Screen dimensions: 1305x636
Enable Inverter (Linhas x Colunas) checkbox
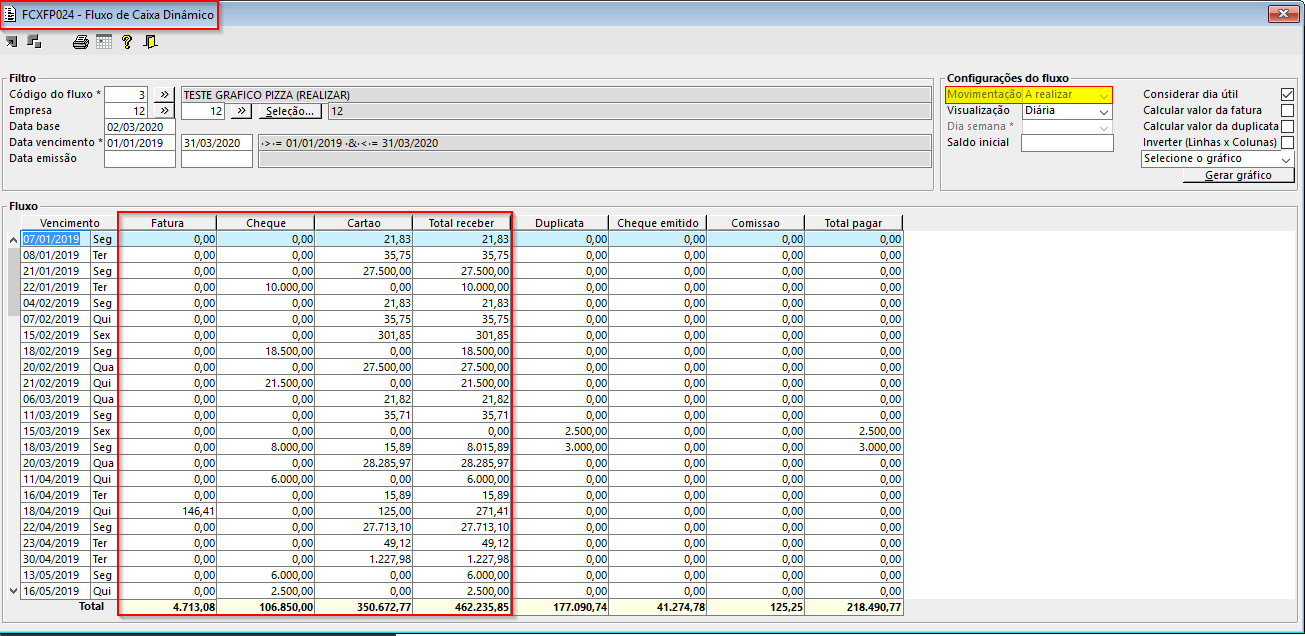(1287, 143)
